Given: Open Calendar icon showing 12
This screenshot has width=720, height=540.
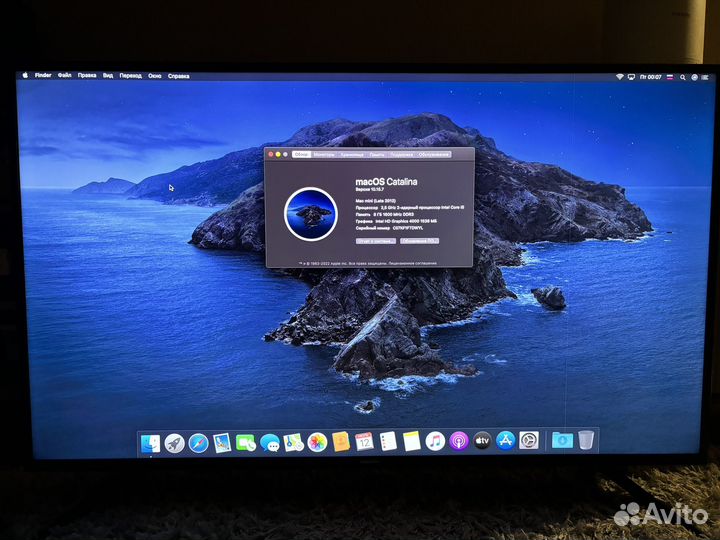Looking at the screenshot, I should tap(364, 442).
